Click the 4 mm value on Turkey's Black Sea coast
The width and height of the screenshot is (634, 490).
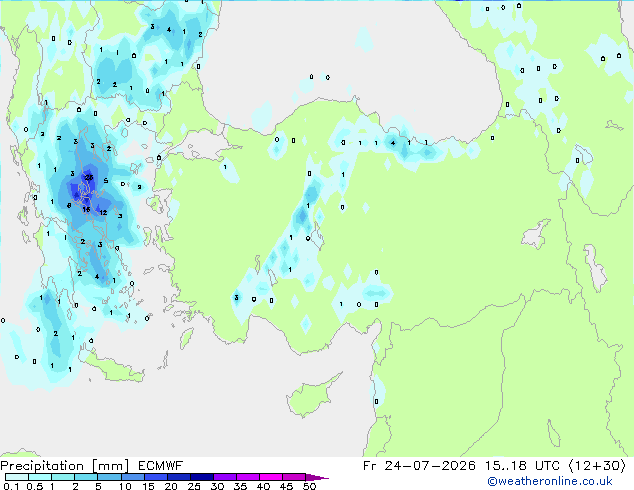393,143
